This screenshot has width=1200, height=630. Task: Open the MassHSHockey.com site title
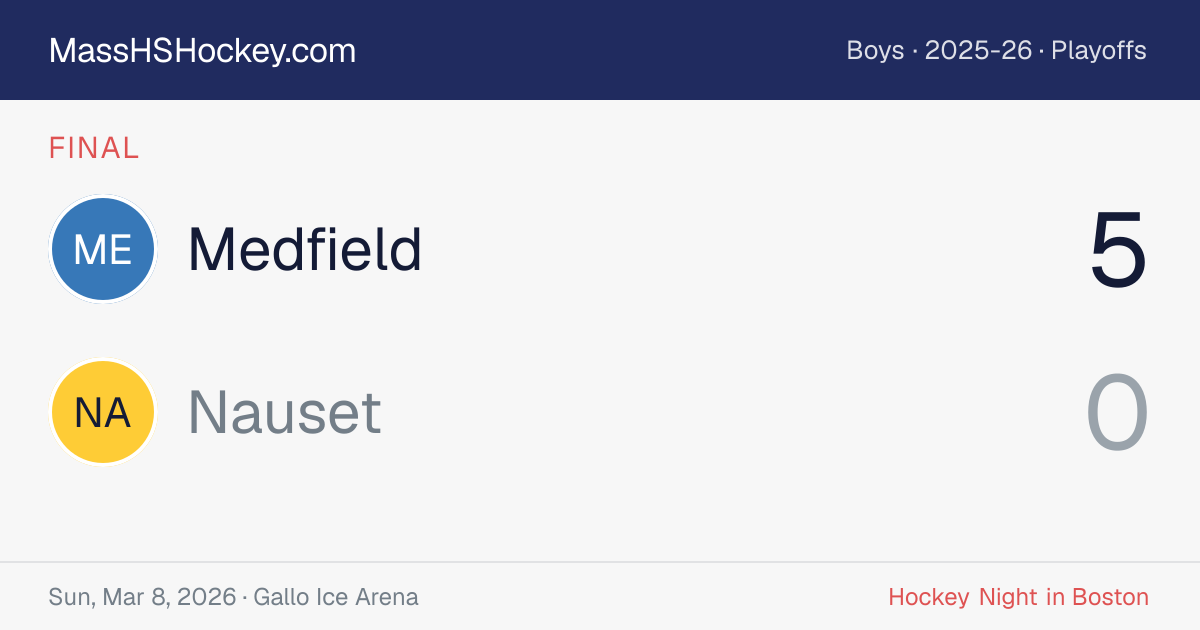coord(202,51)
